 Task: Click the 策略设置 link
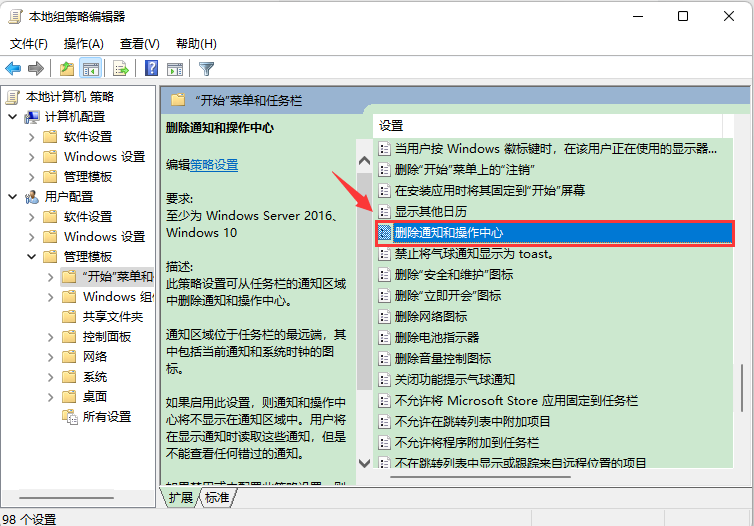click(214, 164)
